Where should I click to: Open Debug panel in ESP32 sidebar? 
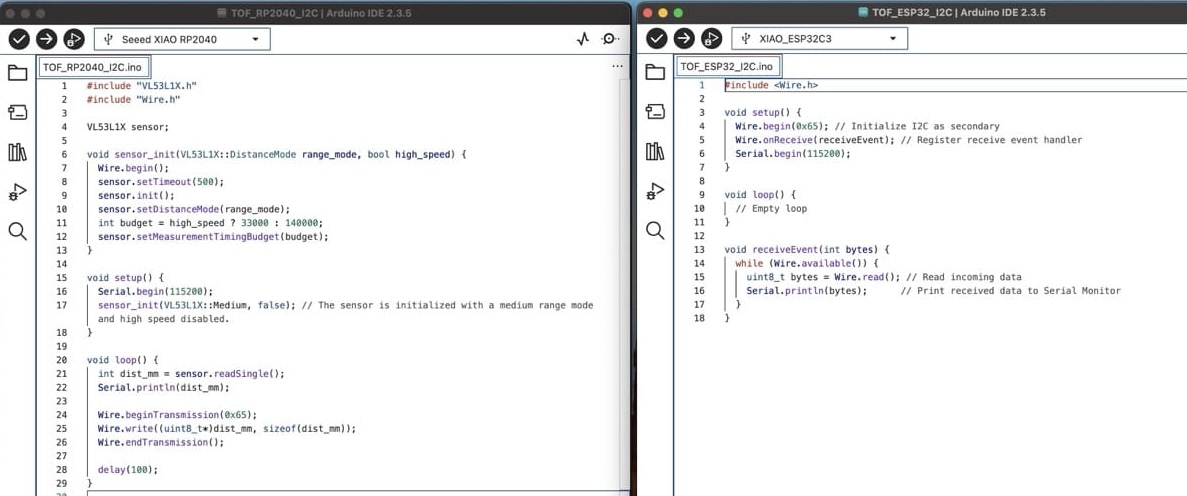coord(655,192)
